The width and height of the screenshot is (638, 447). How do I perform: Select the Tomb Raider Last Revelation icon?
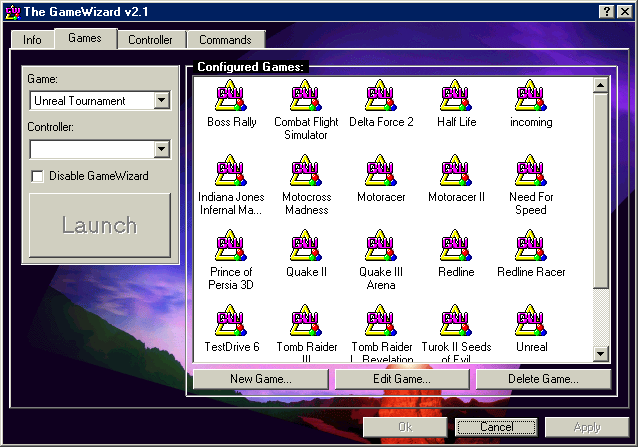pos(380,320)
